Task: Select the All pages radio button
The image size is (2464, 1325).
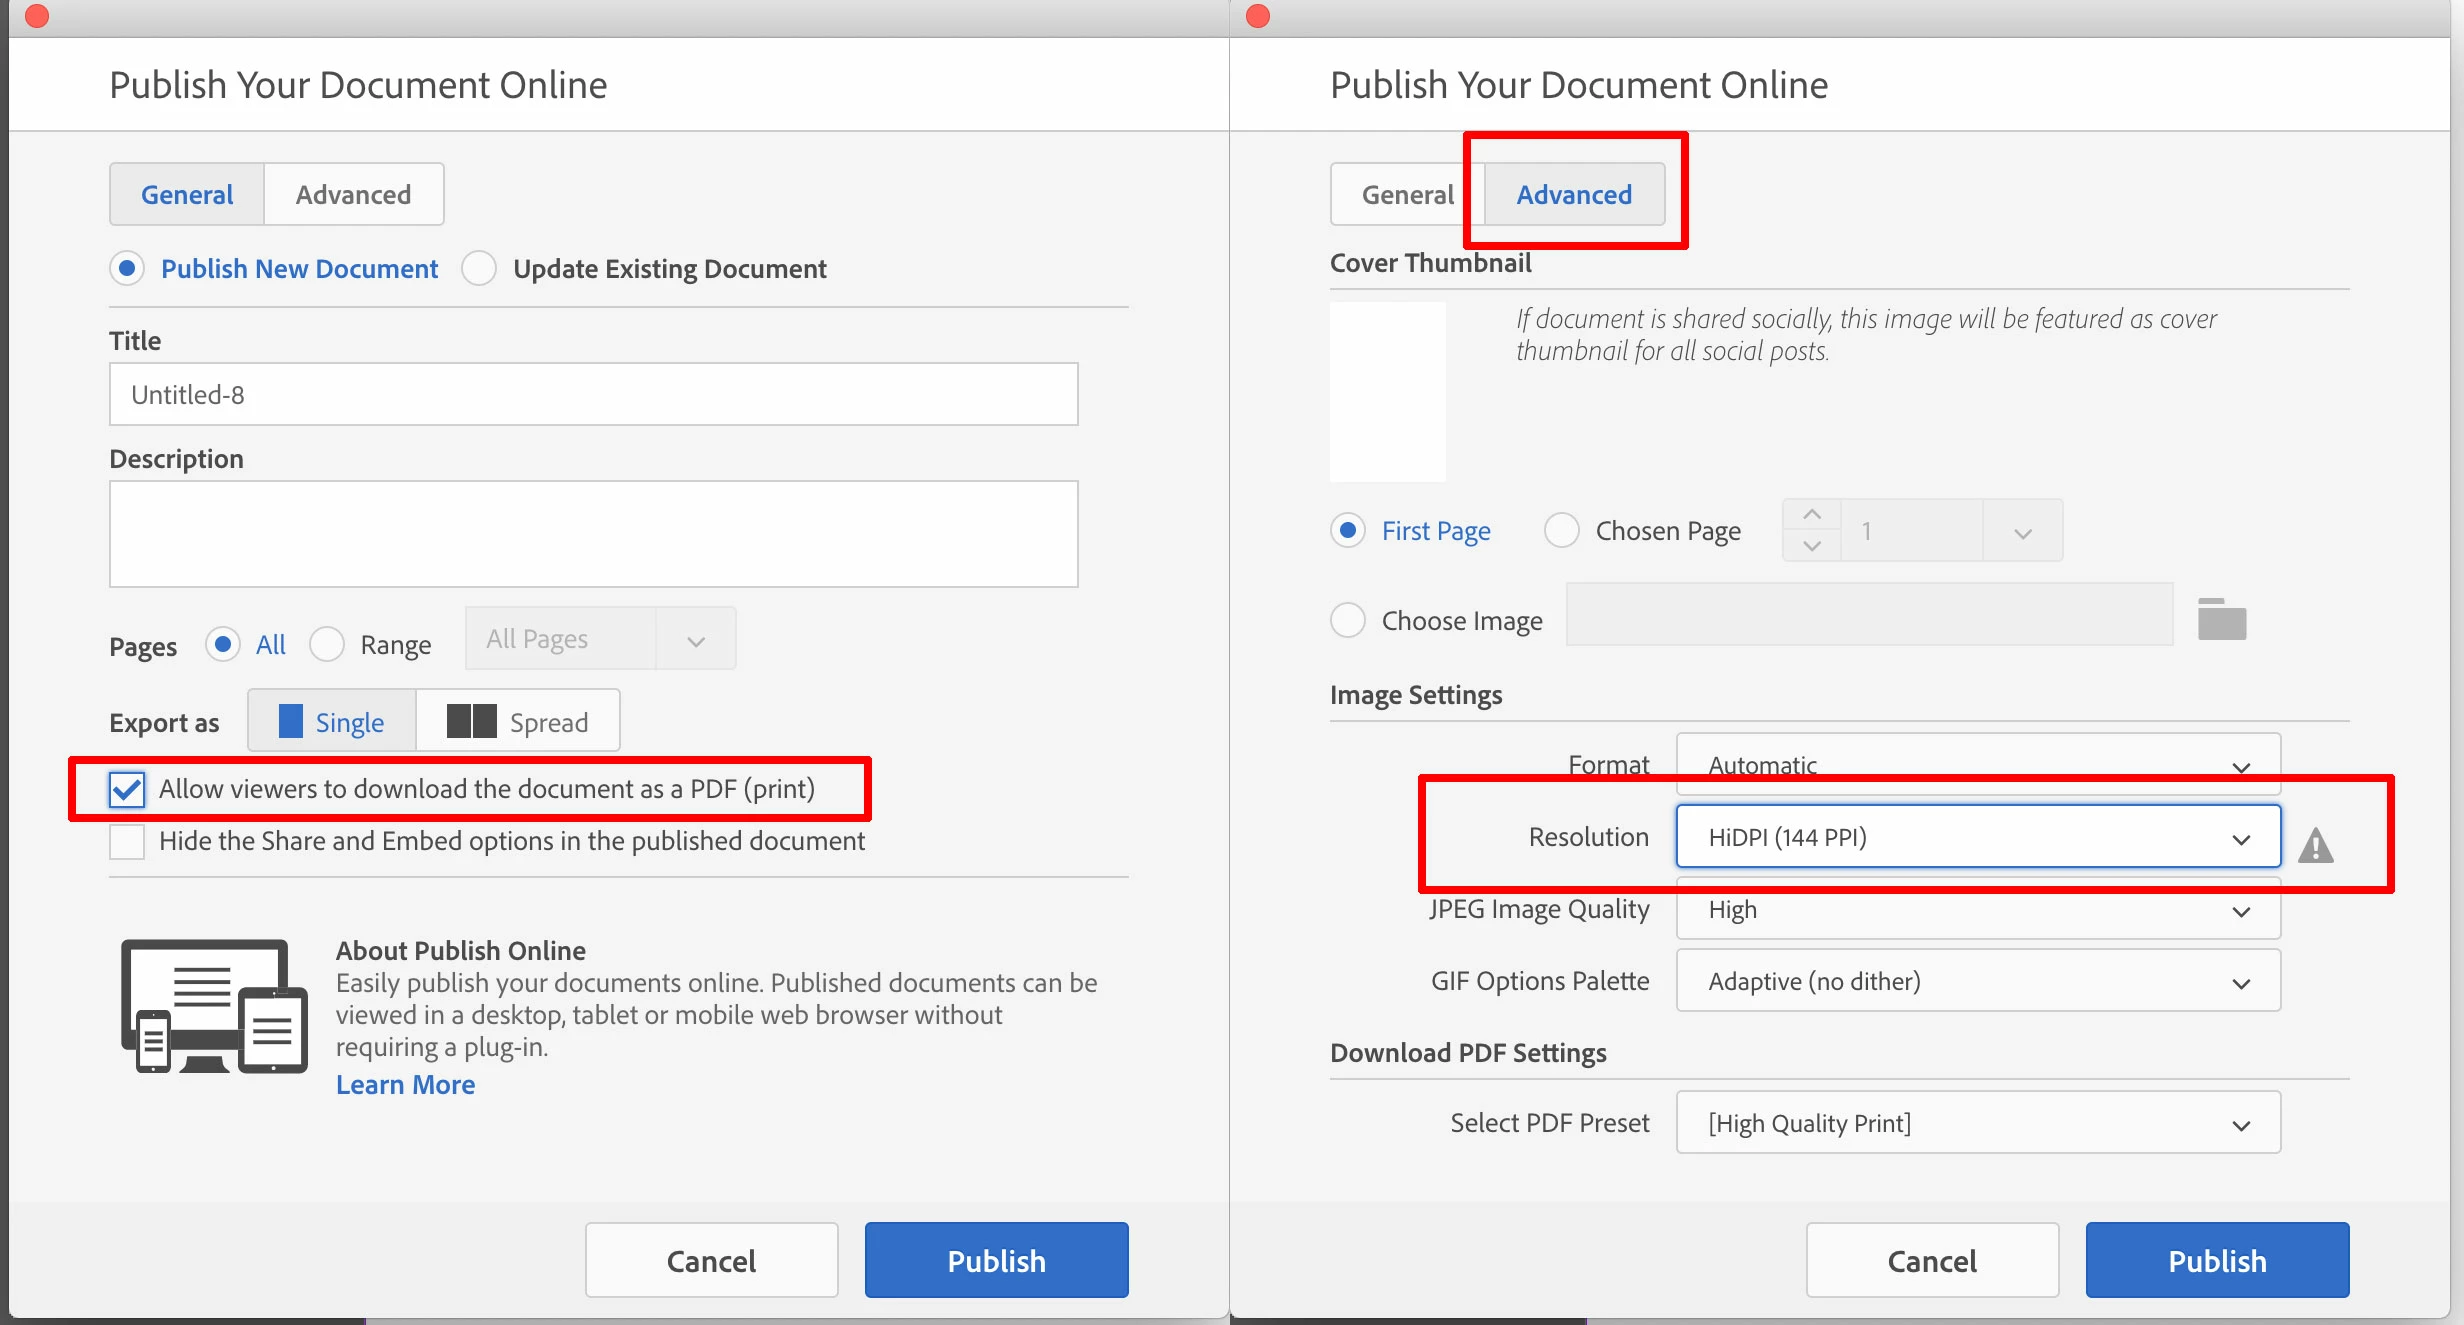Action: click(222, 644)
